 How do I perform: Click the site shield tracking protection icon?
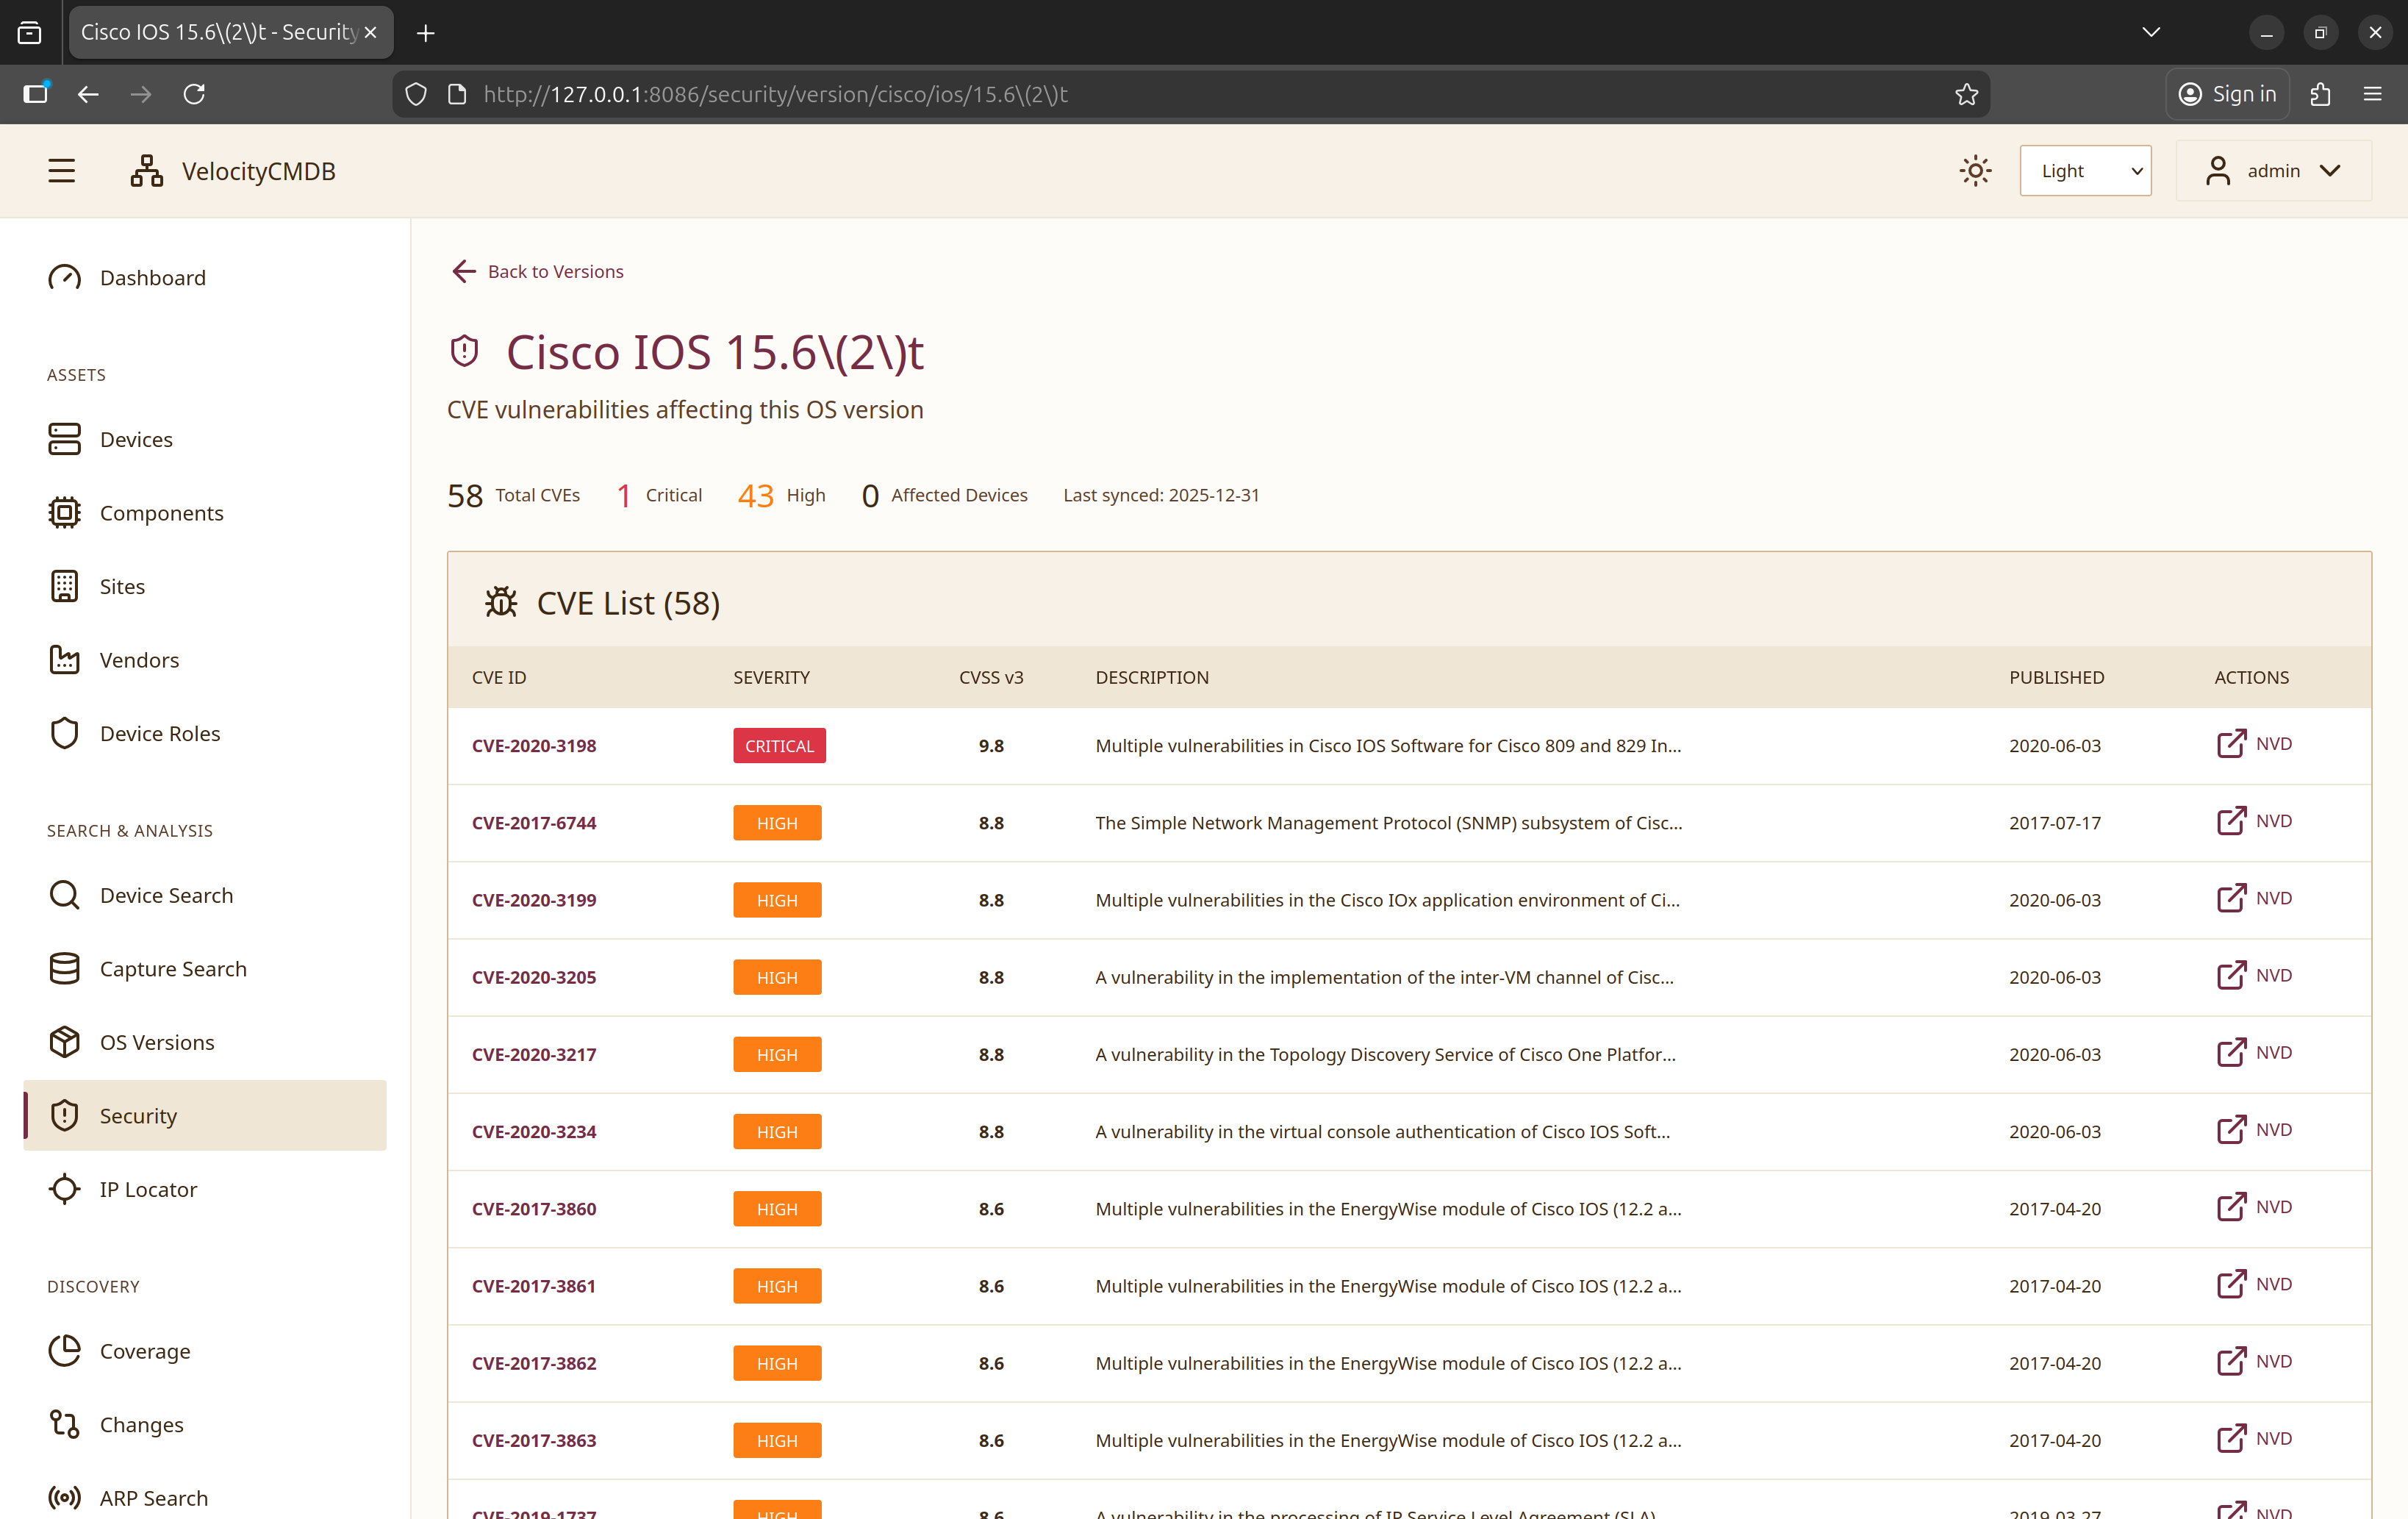416,94
